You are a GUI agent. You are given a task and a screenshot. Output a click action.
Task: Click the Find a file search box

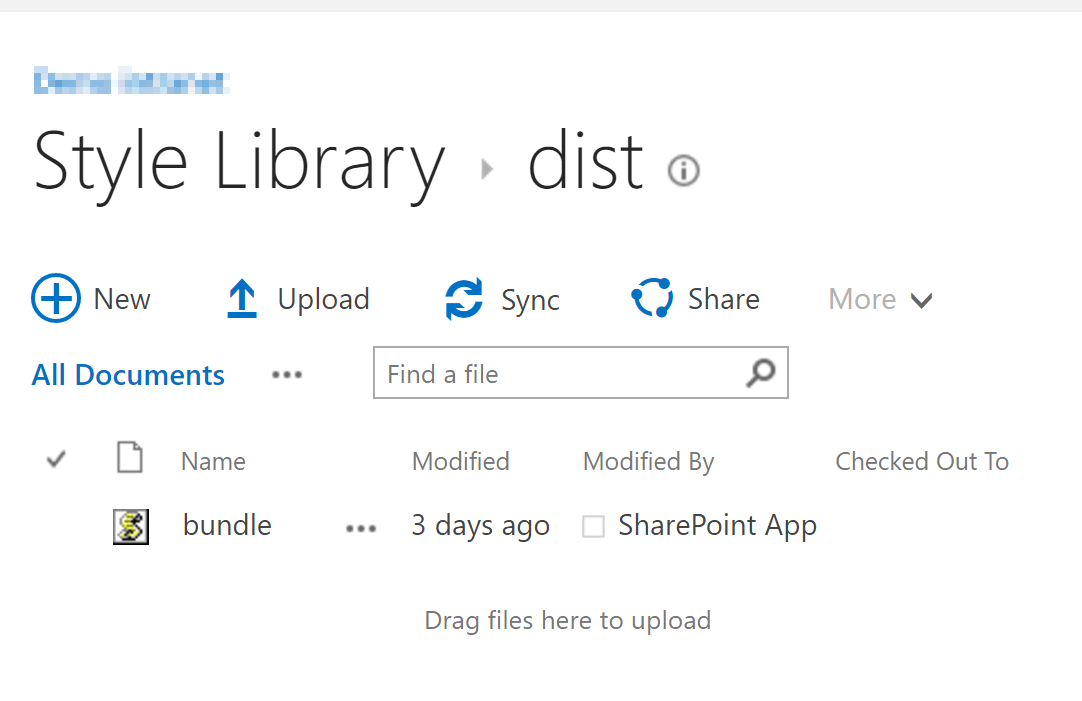(x=581, y=373)
